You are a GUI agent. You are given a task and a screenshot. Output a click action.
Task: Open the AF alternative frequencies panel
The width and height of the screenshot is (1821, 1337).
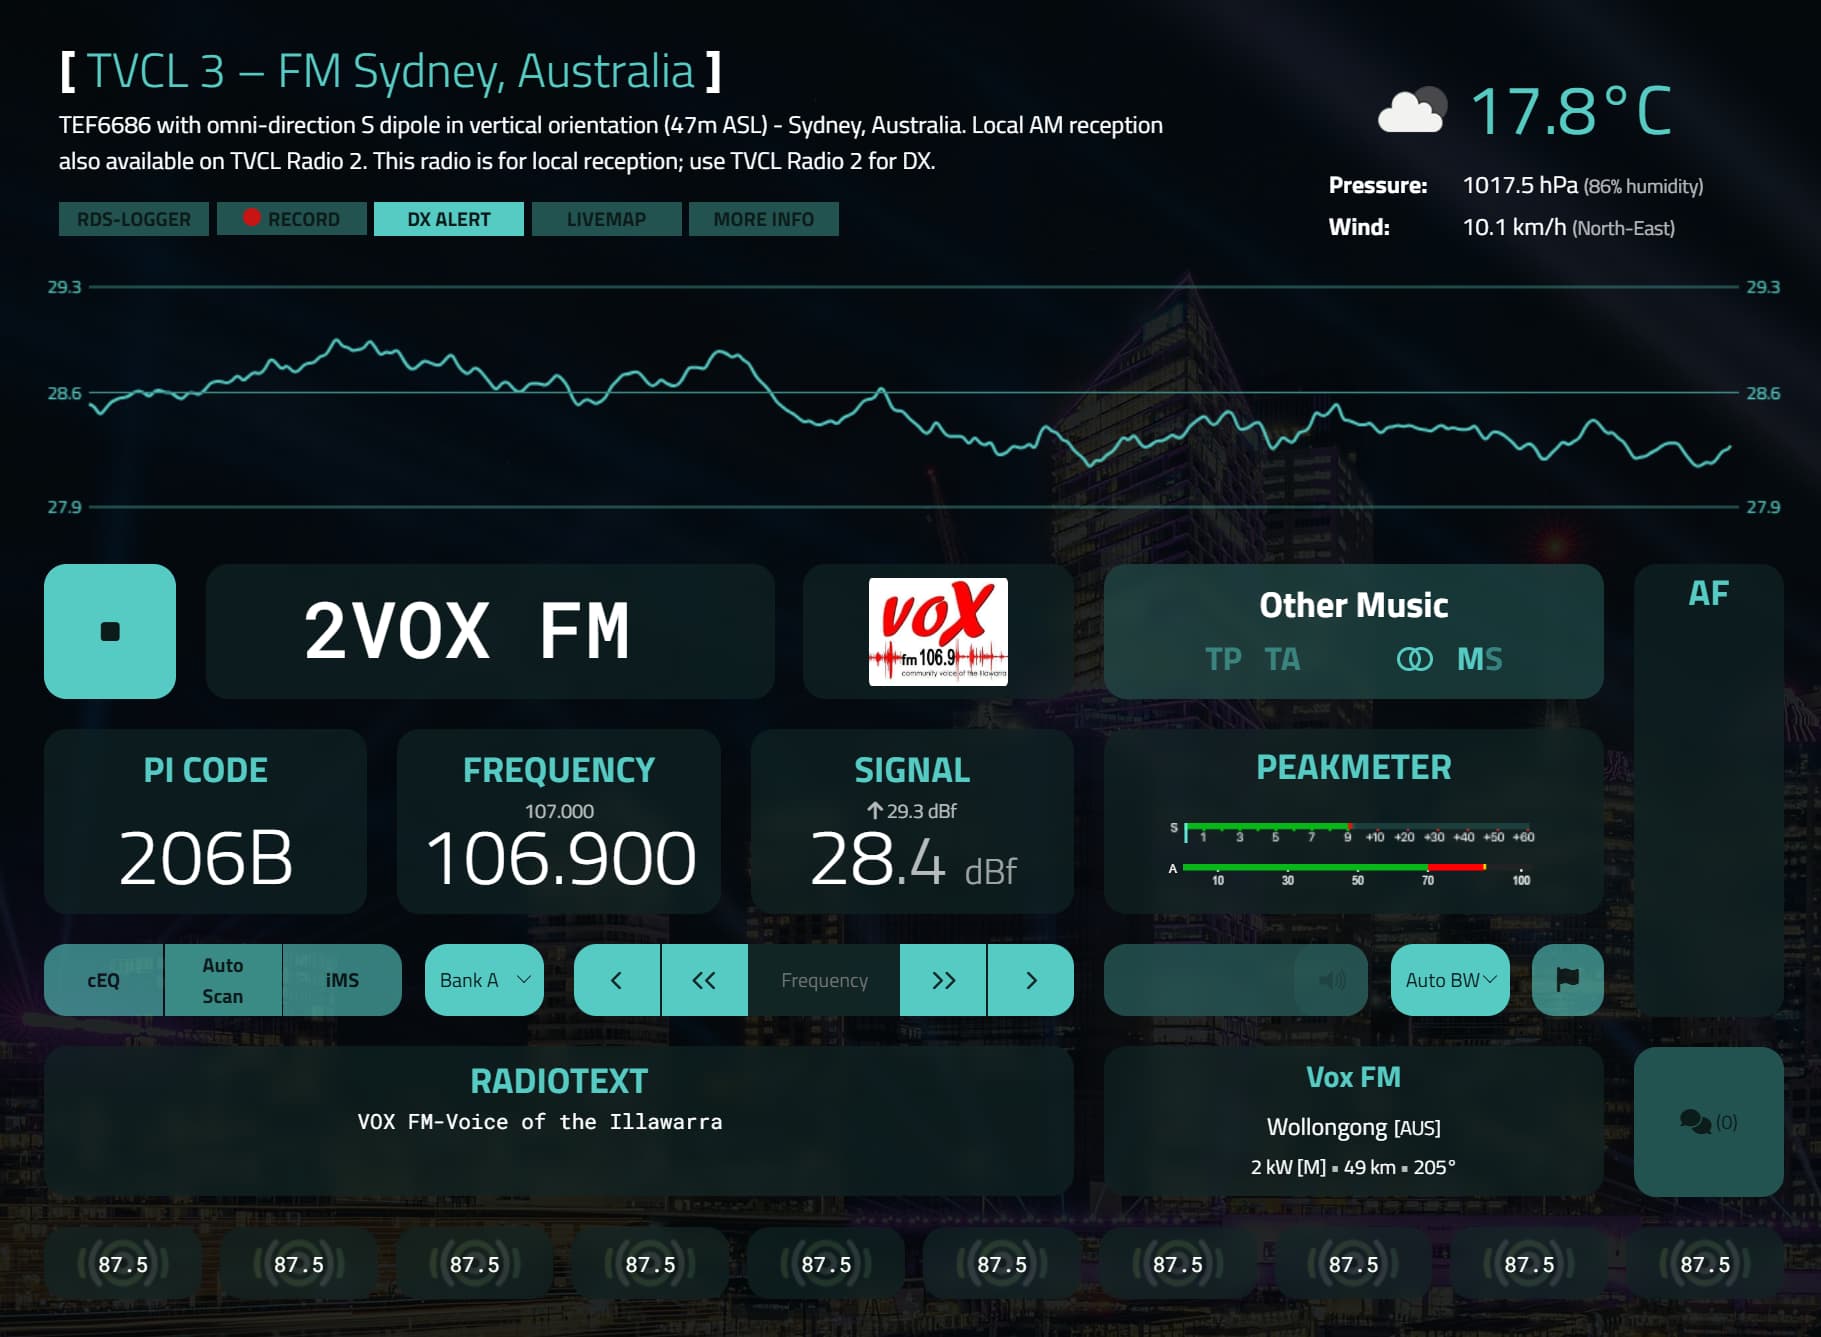(1708, 790)
